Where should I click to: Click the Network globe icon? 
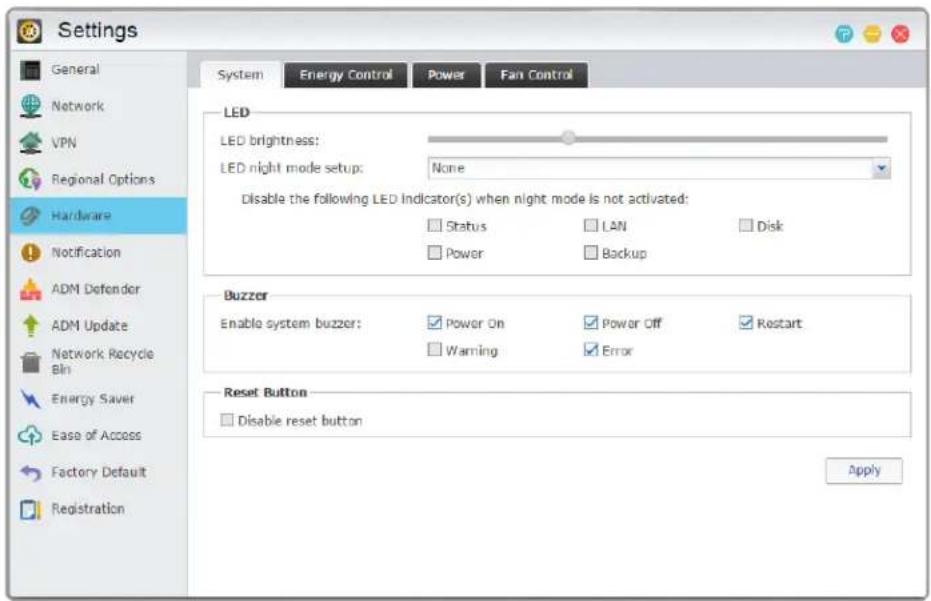pyautogui.click(x=30, y=106)
